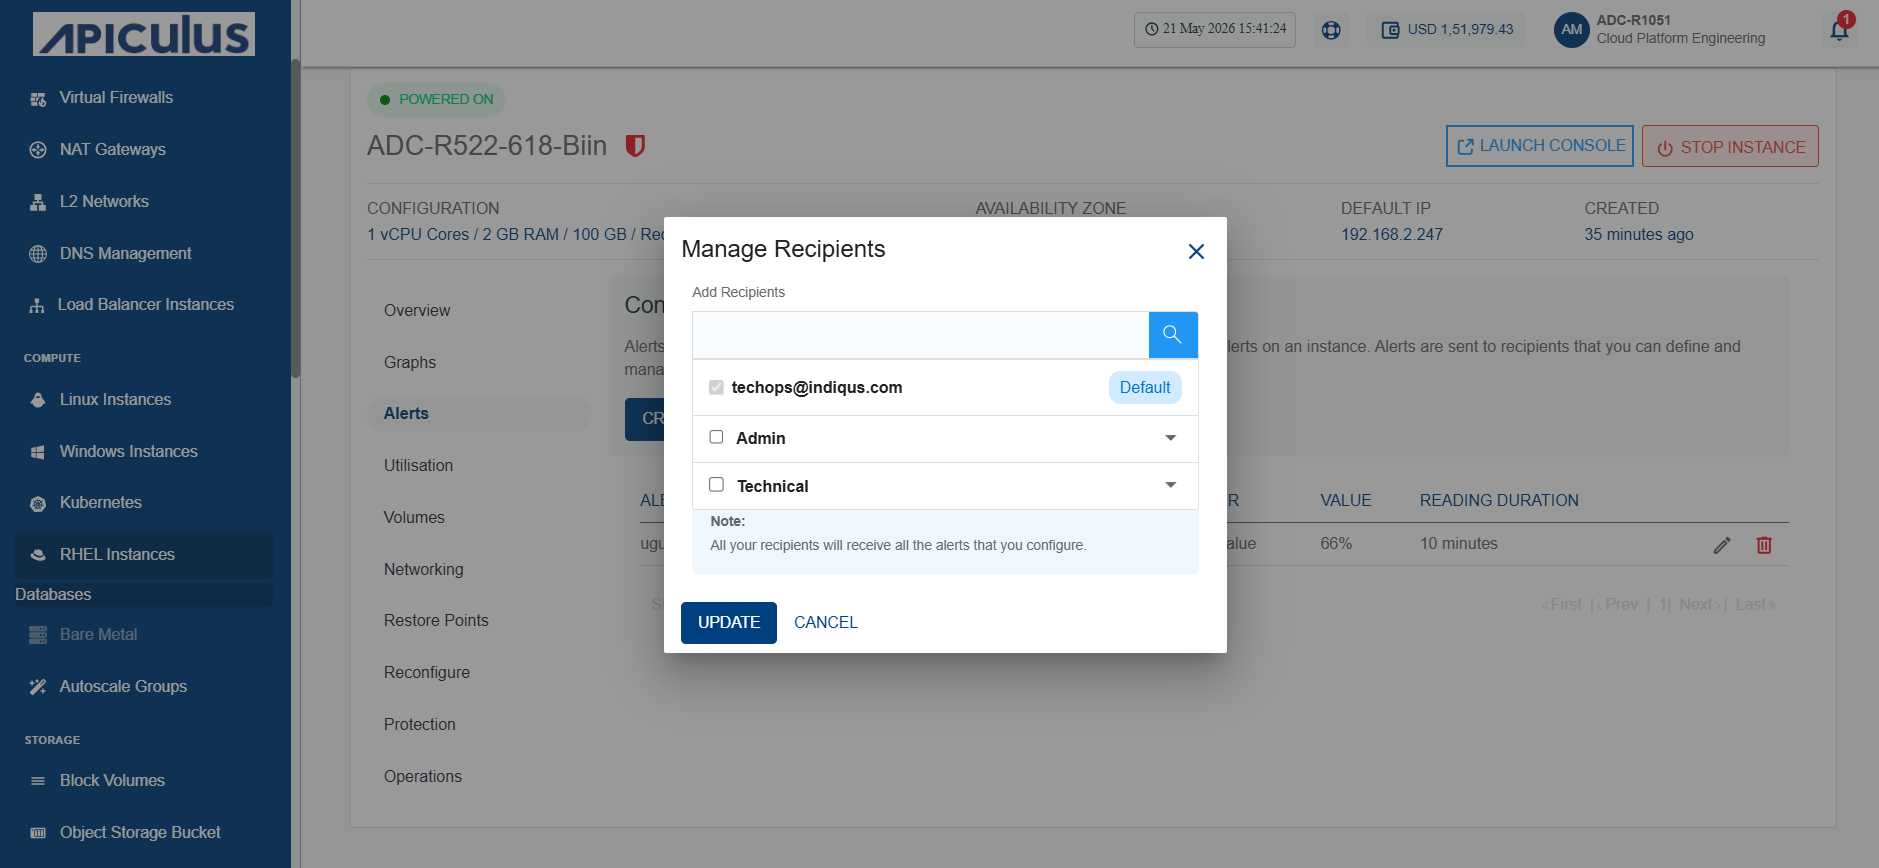Click the 192.168.2.247 default IP link
The image size is (1879, 868).
click(1392, 235)
